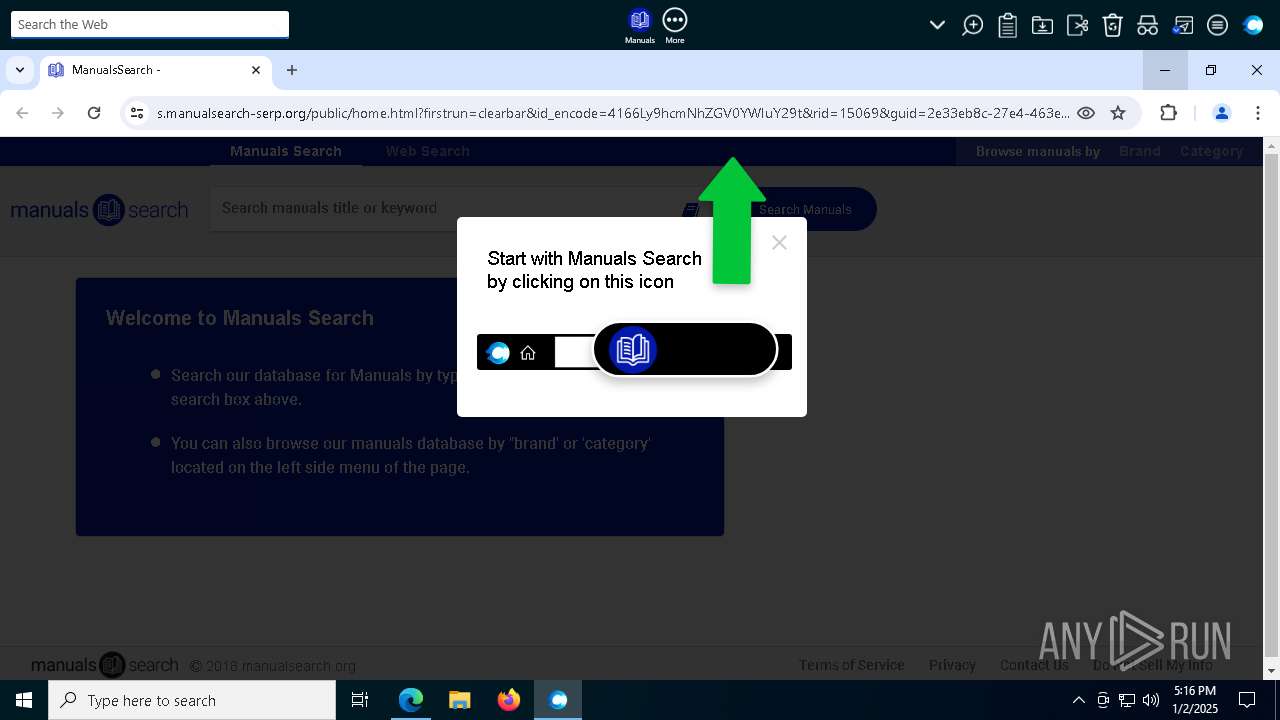Click the blue swirl browser logo top right
1280x720 pixels.
click(1253, 26)
